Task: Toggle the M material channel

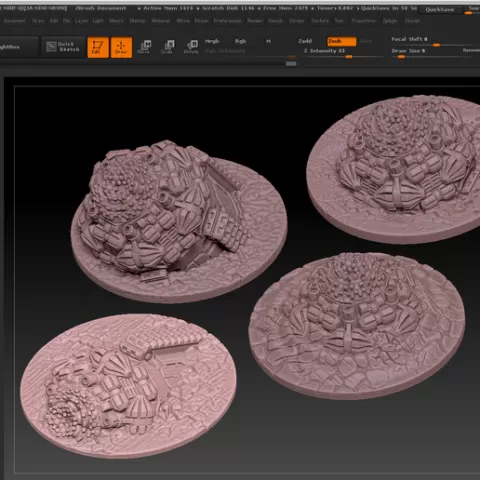Action: [x=268, y=41]
